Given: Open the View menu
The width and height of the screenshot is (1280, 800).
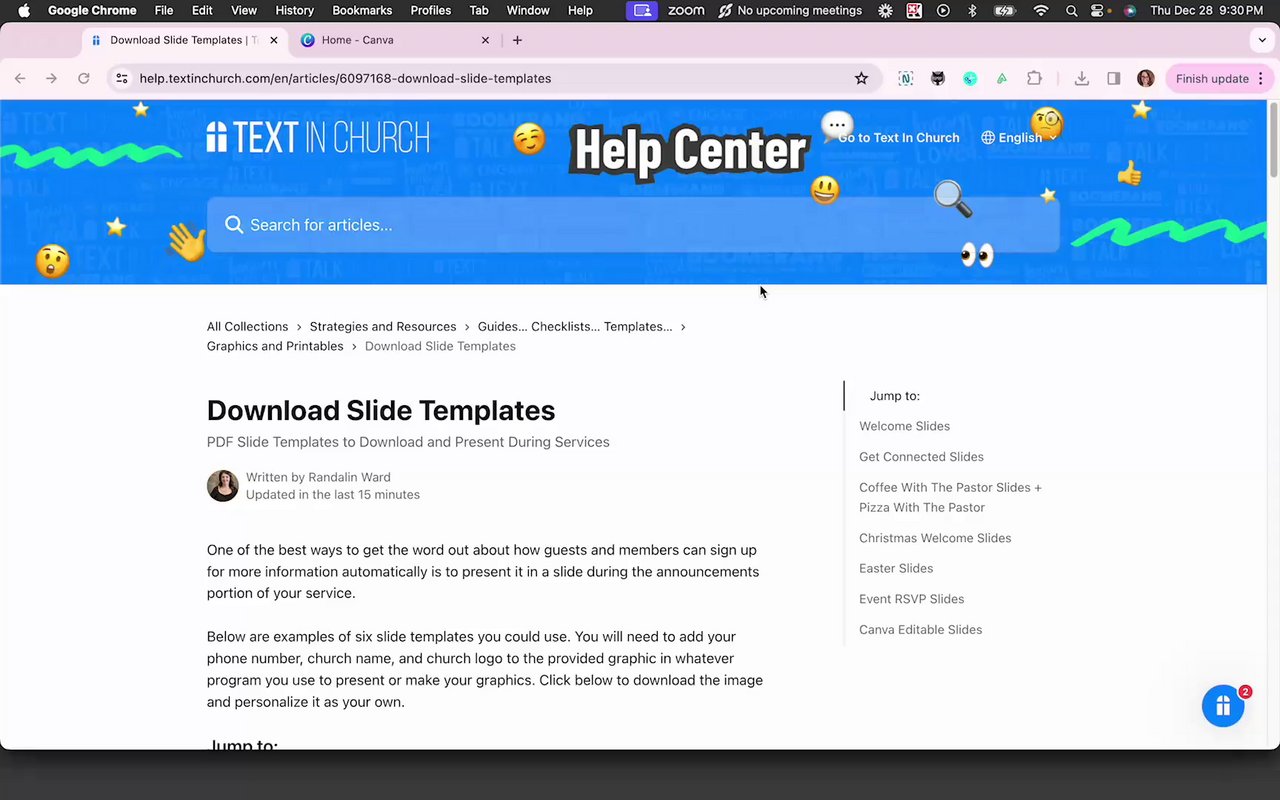Looking at the screenshot, I should (244, 10).
